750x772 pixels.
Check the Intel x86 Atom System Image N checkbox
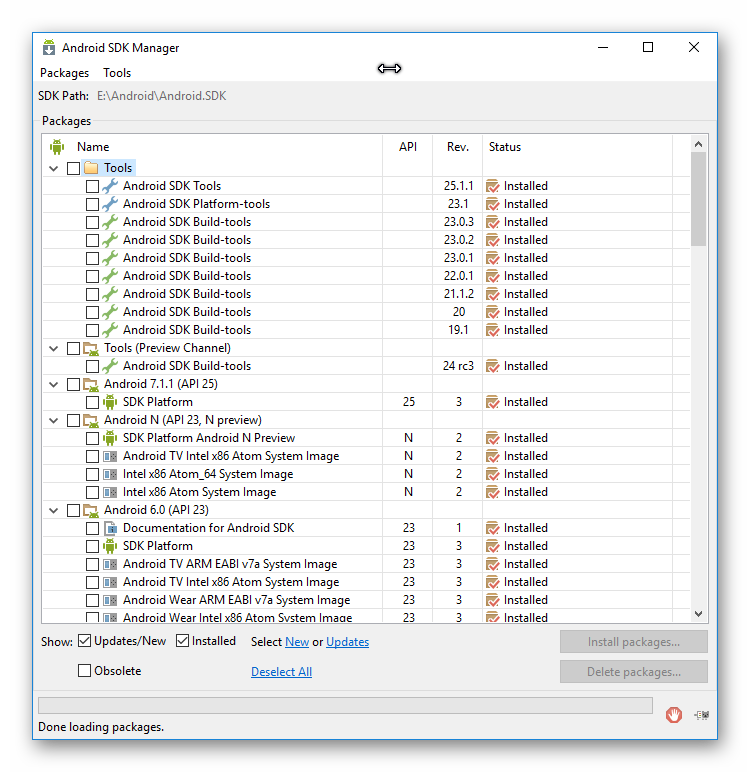coord(93,492)
